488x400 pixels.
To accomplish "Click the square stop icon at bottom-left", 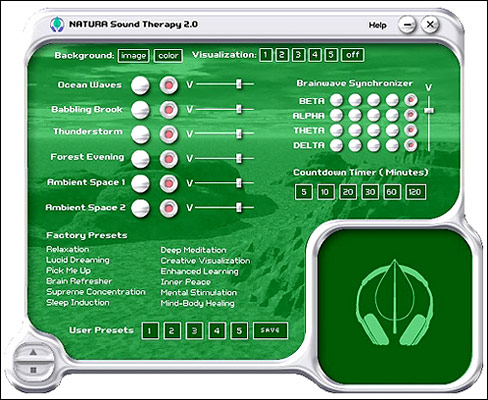I will [33, 370].
